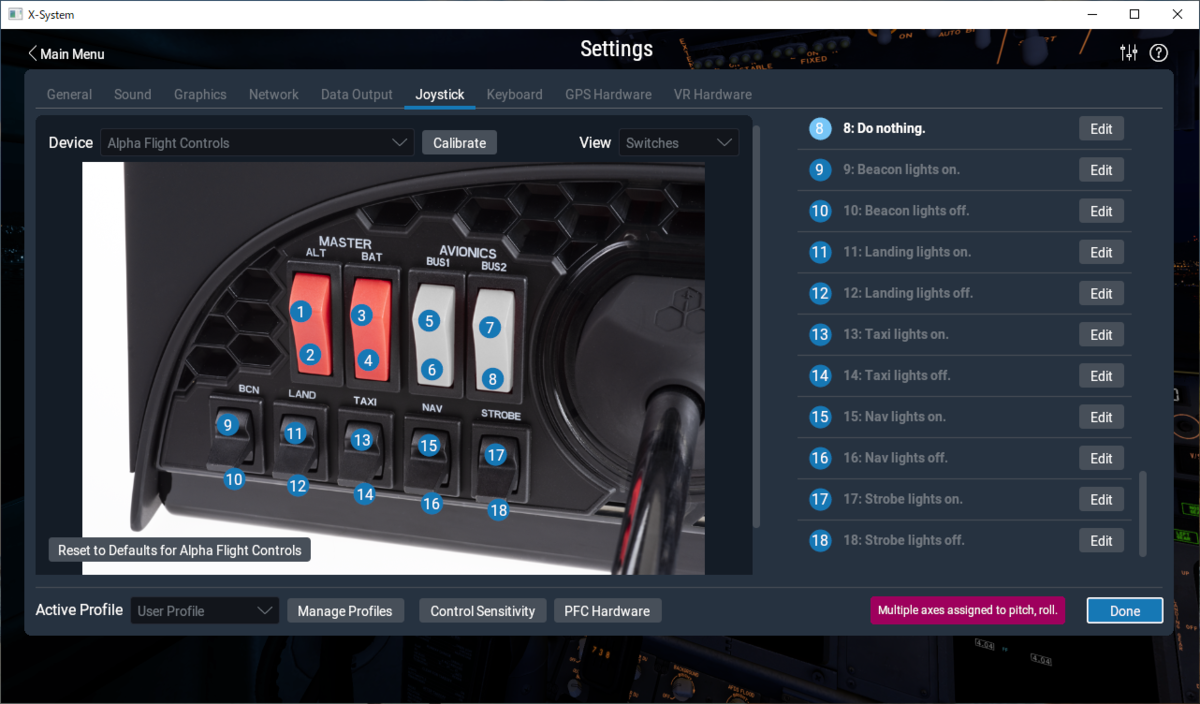The width and height of the screenshot is (1200, 704).
Task: Open the settings sliders icon
Action: point(1129,53)
